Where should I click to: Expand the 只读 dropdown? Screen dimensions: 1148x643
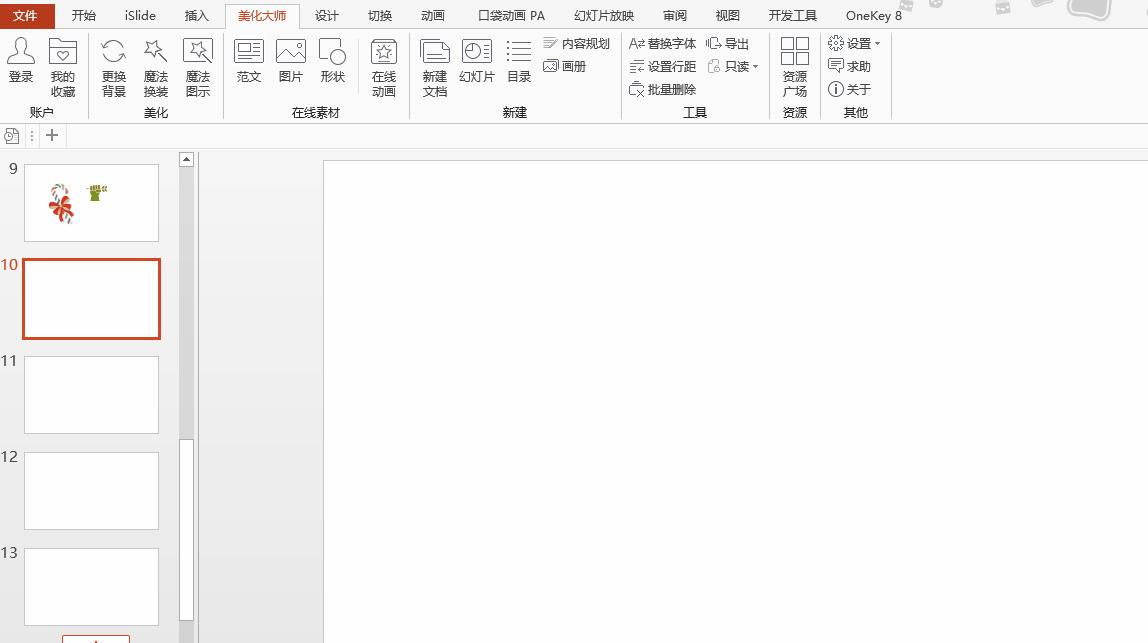click(x=733, y=66)
